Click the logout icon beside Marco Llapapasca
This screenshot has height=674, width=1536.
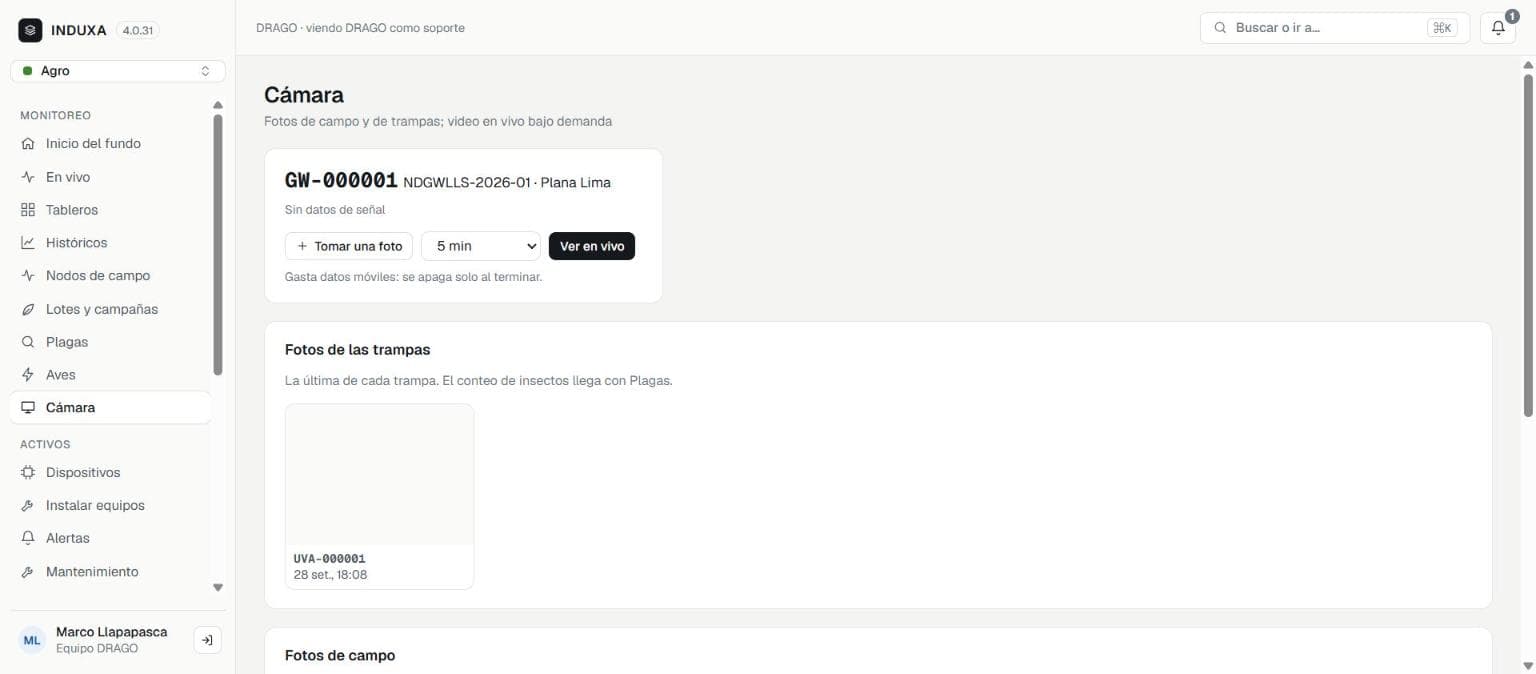207,640
